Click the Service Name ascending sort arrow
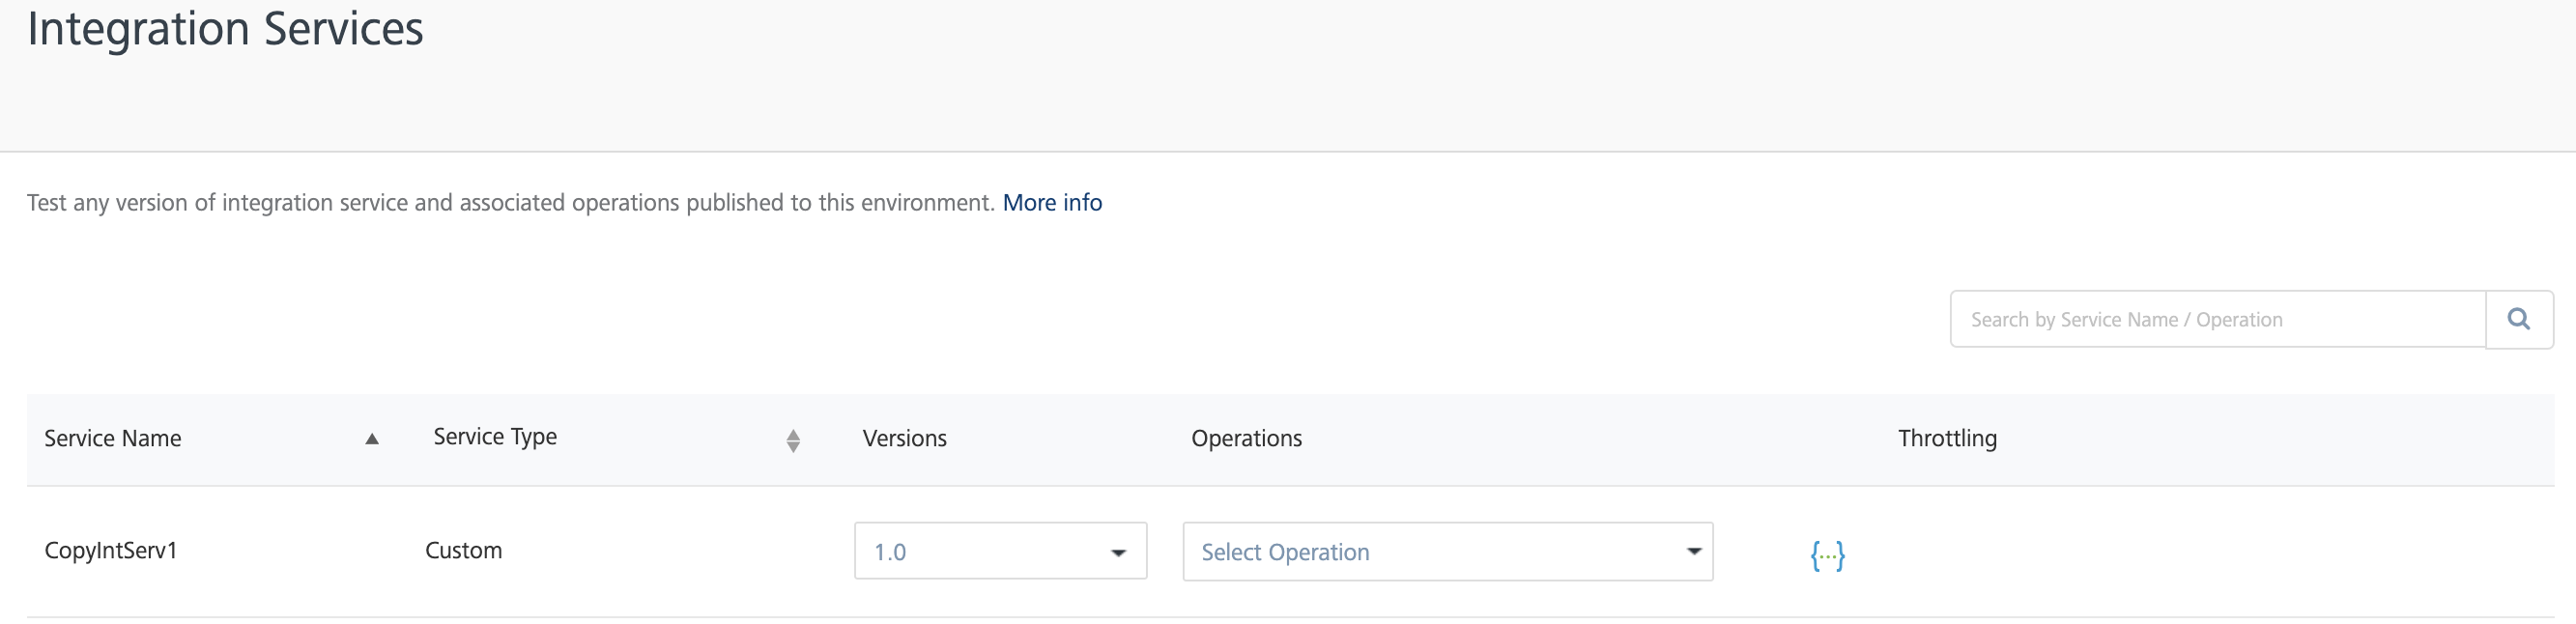Image resolution: width=2576 pixels, height=624 pixels. coord(372,438)
